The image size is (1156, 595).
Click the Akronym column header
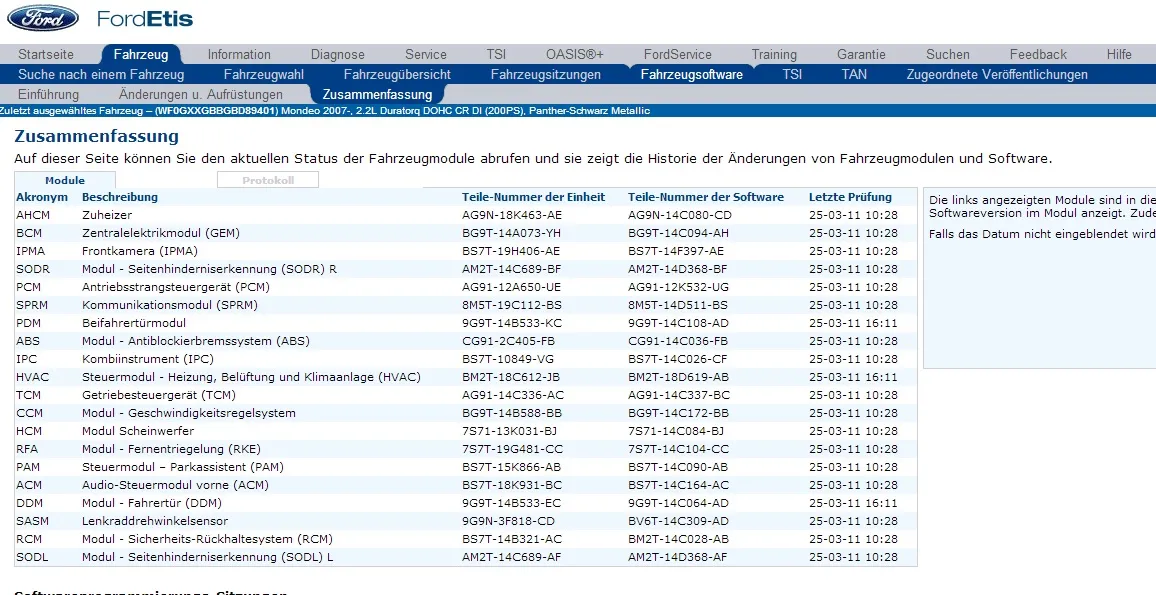point(42,197)
